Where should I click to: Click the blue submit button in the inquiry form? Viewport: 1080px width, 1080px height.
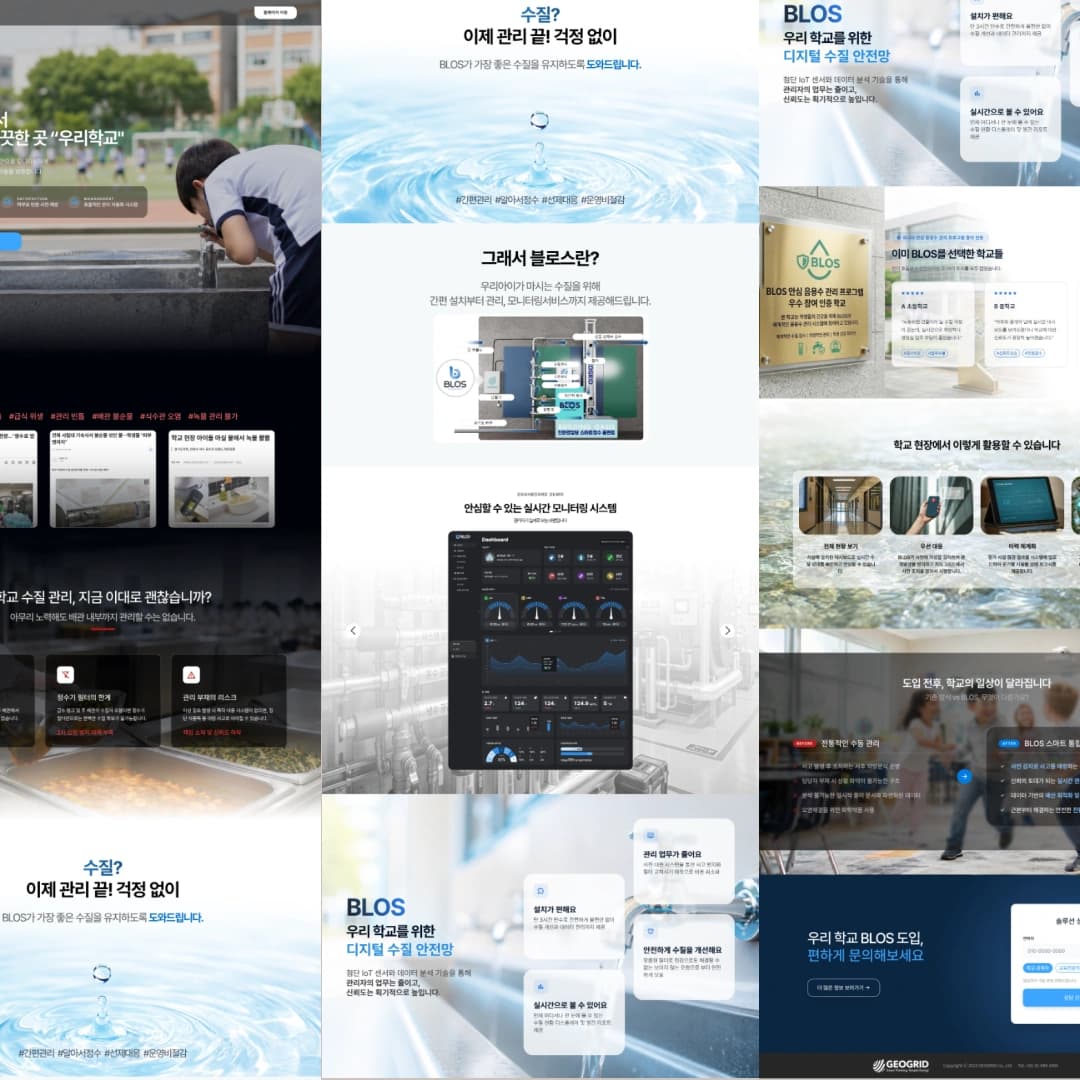[1051, 997]
